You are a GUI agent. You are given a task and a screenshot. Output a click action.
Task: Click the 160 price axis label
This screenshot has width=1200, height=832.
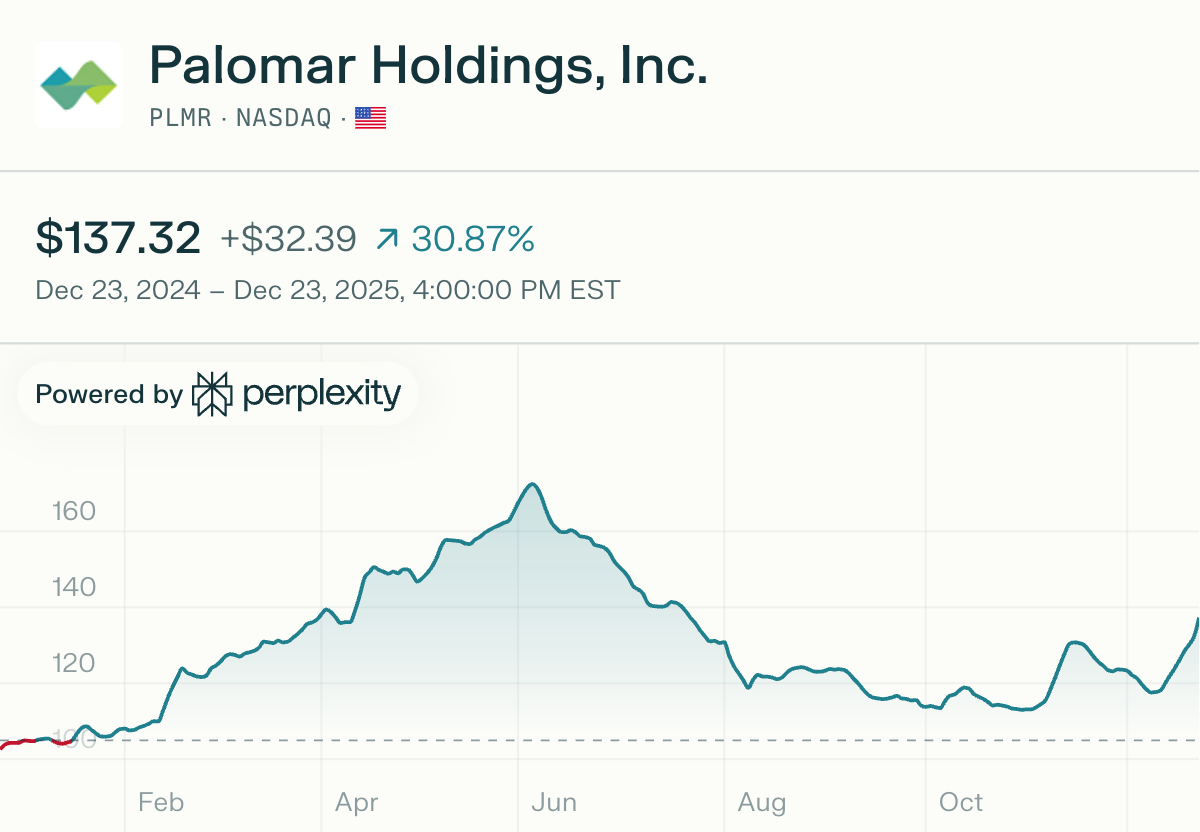73,512
